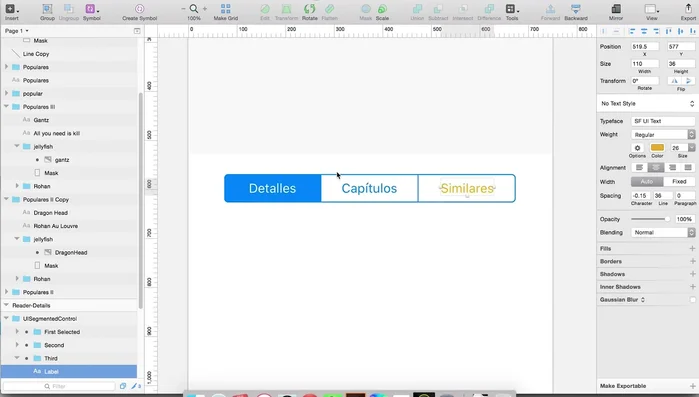
Task: Open the Symbol toolbar menu
Action: pos(91,9)
